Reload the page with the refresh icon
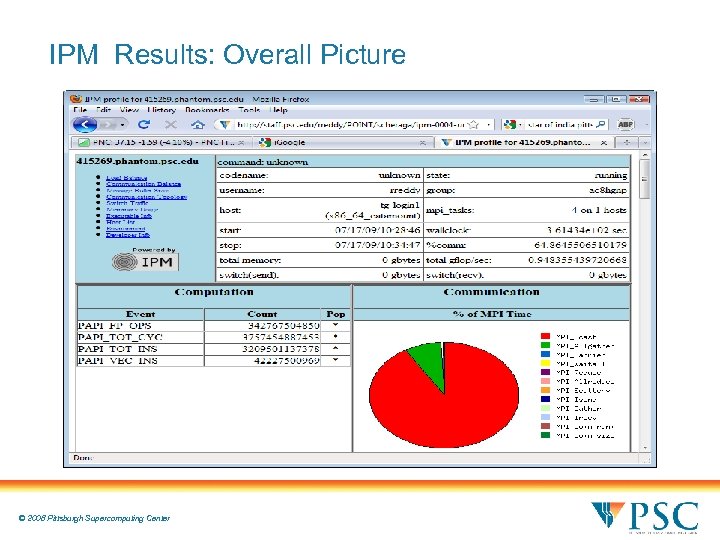This screenshot has width=720, height=540. click(144, 124)
